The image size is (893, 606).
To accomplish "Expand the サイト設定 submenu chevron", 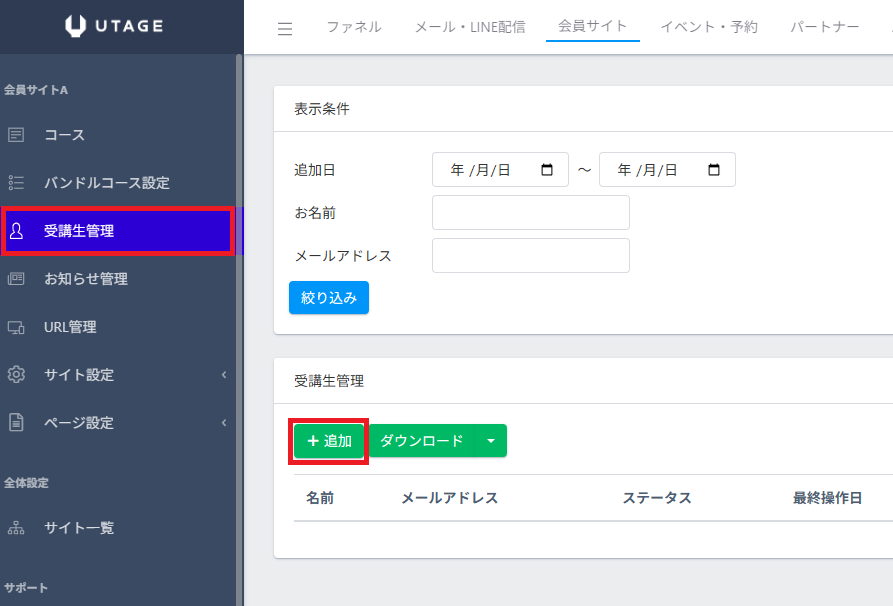I will click(224, 375).
